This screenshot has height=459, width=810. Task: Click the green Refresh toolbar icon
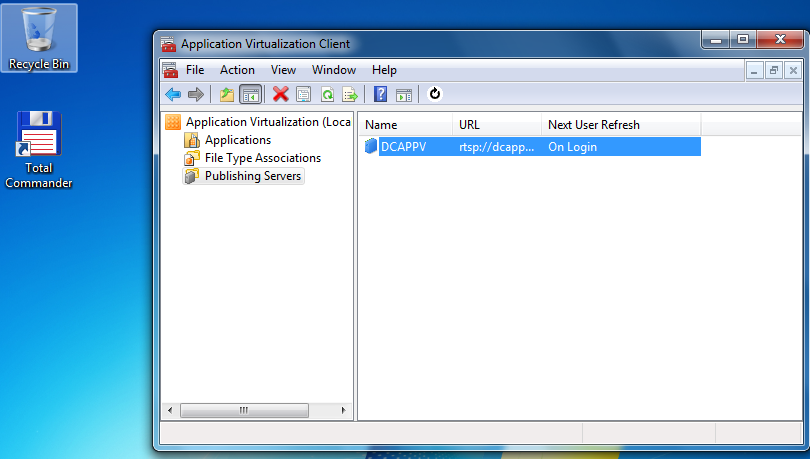pos(328,94)
